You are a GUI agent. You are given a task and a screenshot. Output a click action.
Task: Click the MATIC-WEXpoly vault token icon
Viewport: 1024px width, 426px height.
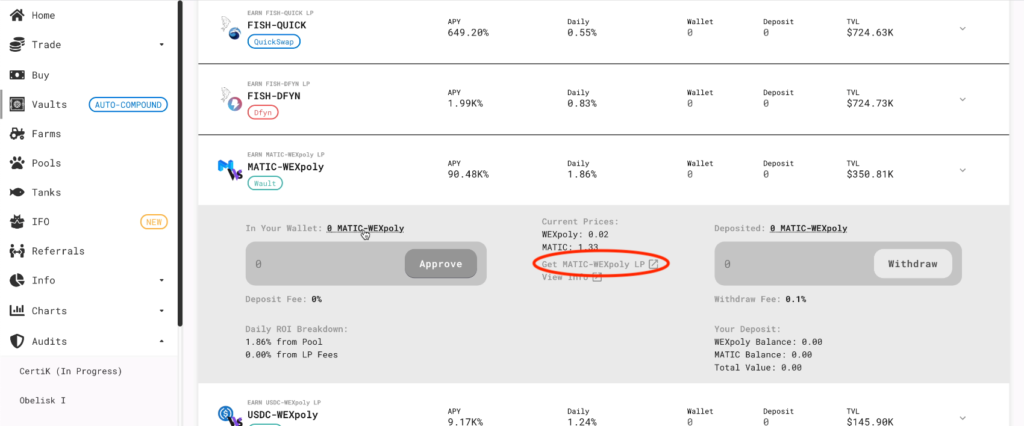click(x=230, y=170)
